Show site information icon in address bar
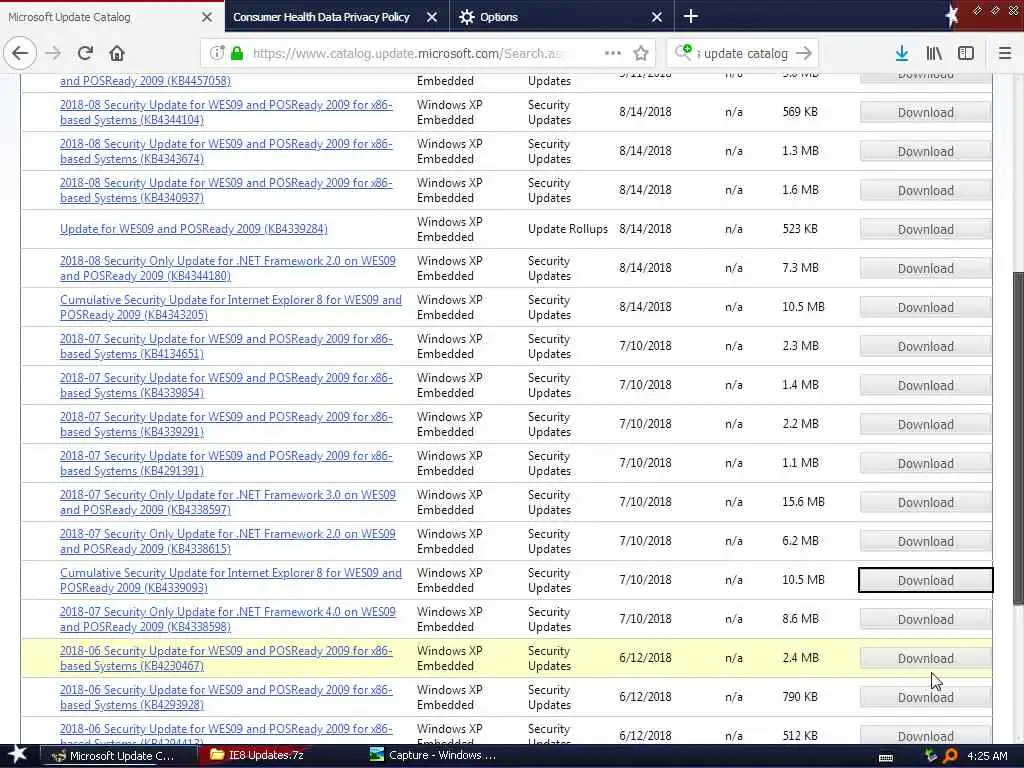This screenshot has width=1024, height=768. pyautogui.click(x=217, y=54)
